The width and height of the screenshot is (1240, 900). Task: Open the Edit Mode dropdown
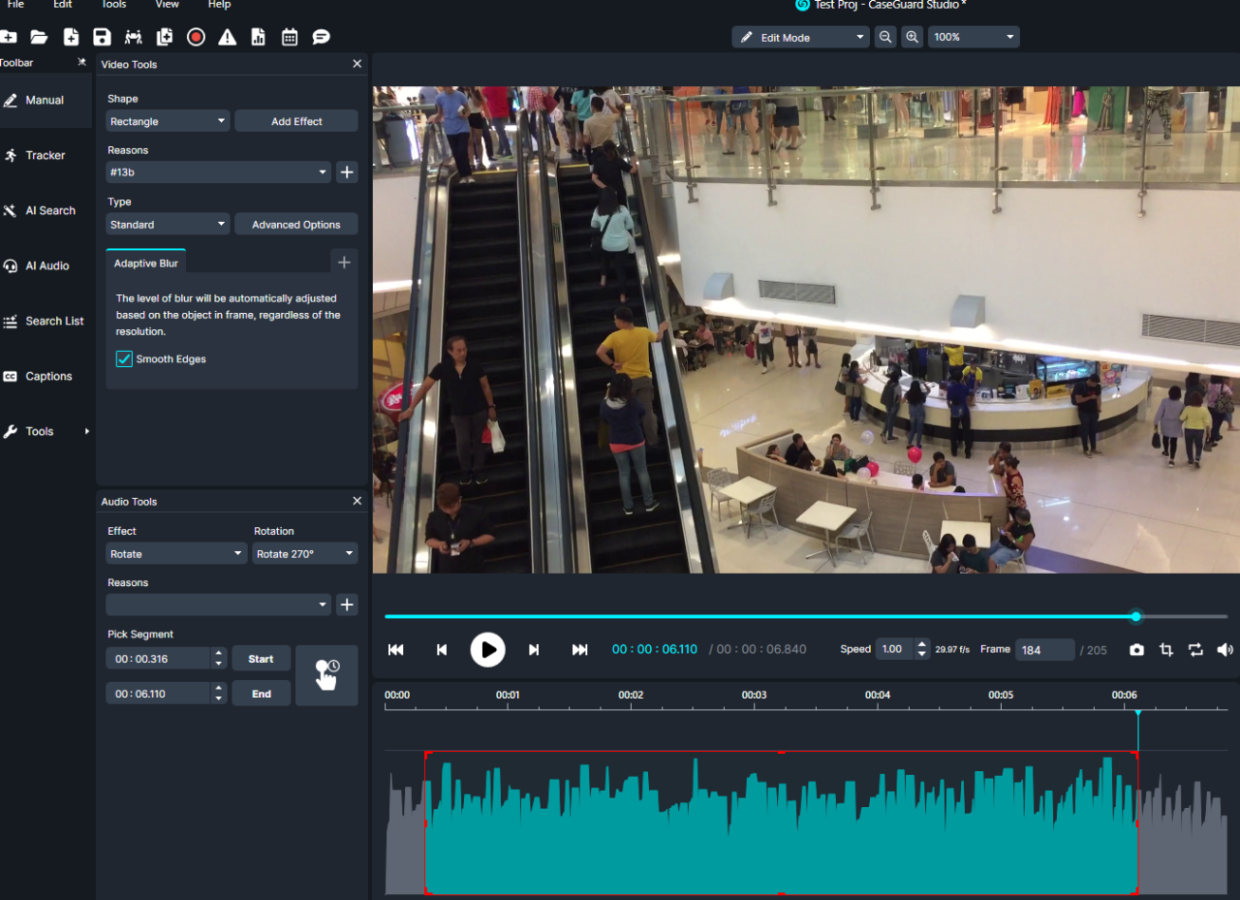[800, 37]
